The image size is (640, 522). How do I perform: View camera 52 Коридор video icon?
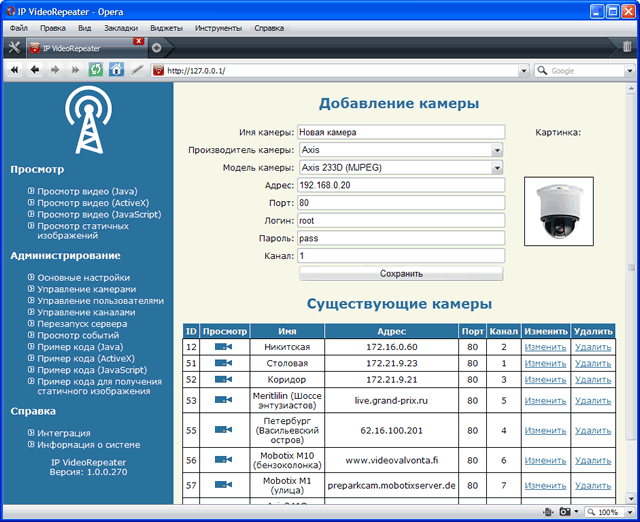tap(223, 379)
